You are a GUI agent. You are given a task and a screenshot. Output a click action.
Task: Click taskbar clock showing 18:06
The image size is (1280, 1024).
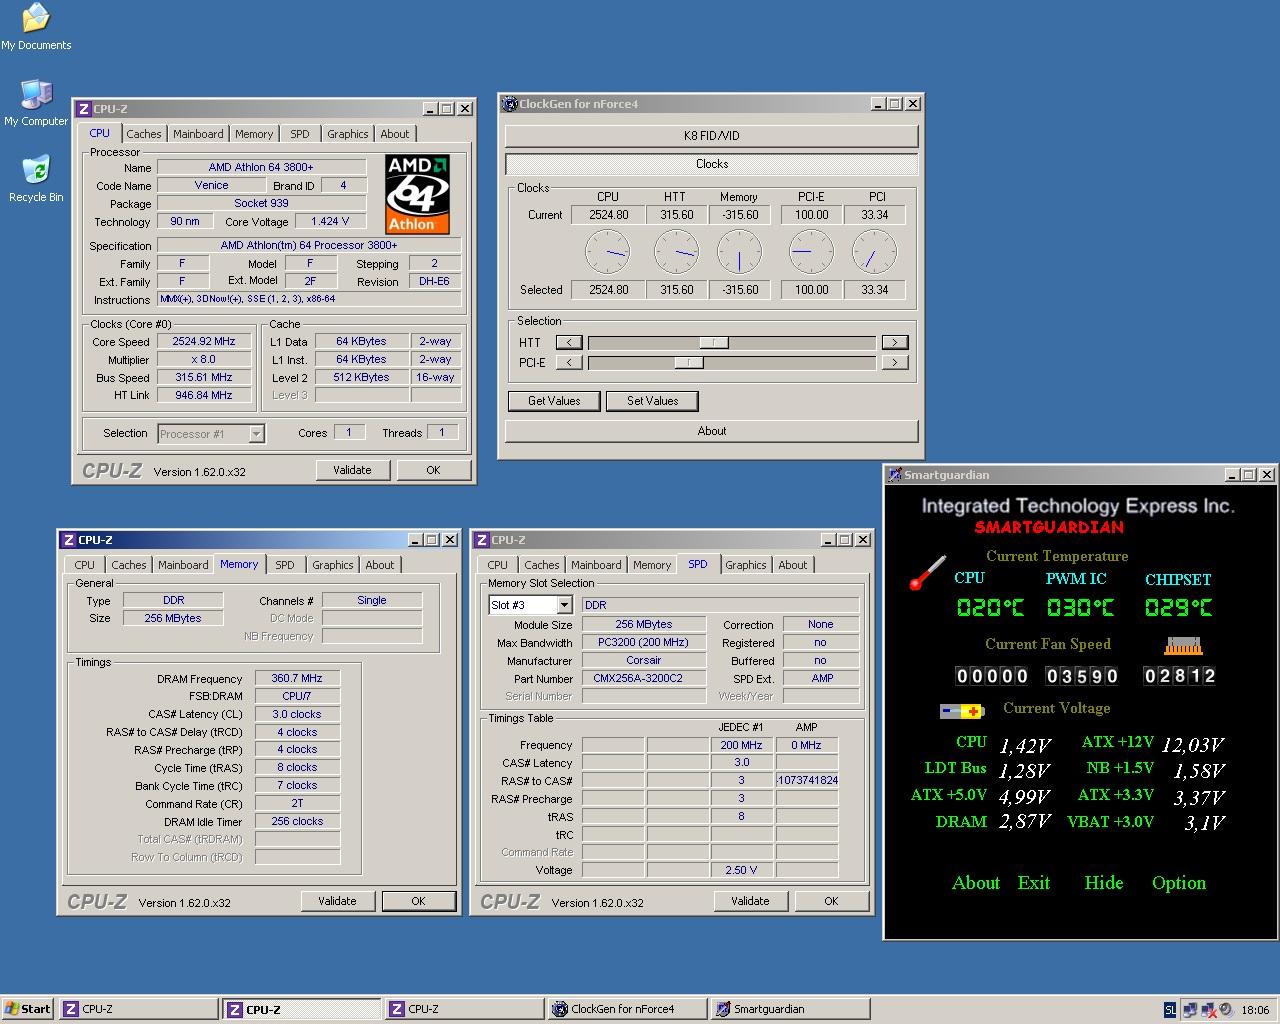1256,1010
